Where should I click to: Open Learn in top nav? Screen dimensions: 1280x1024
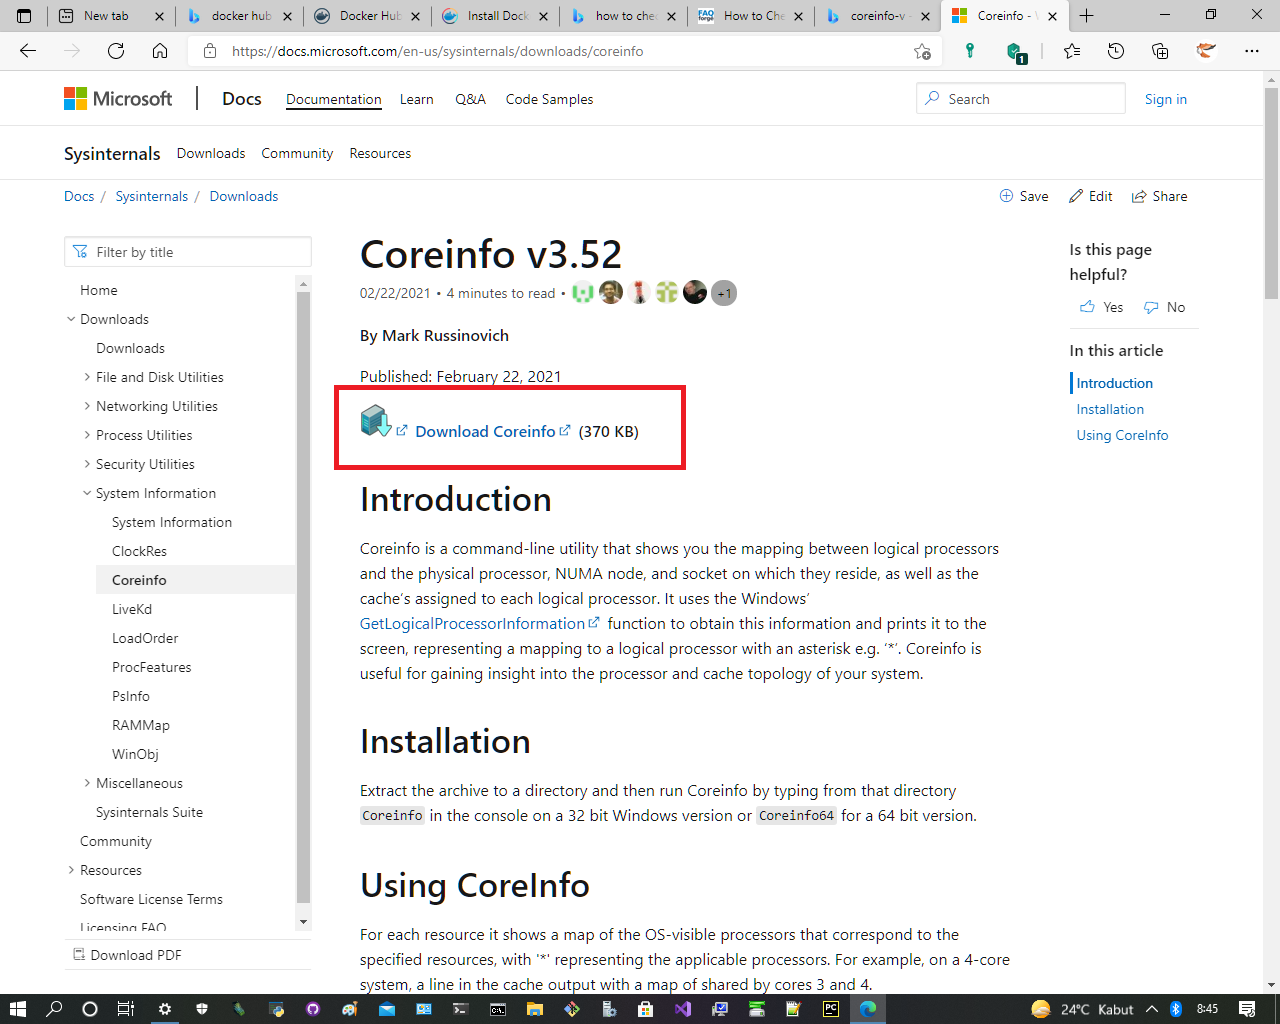(x=417, y=99)
